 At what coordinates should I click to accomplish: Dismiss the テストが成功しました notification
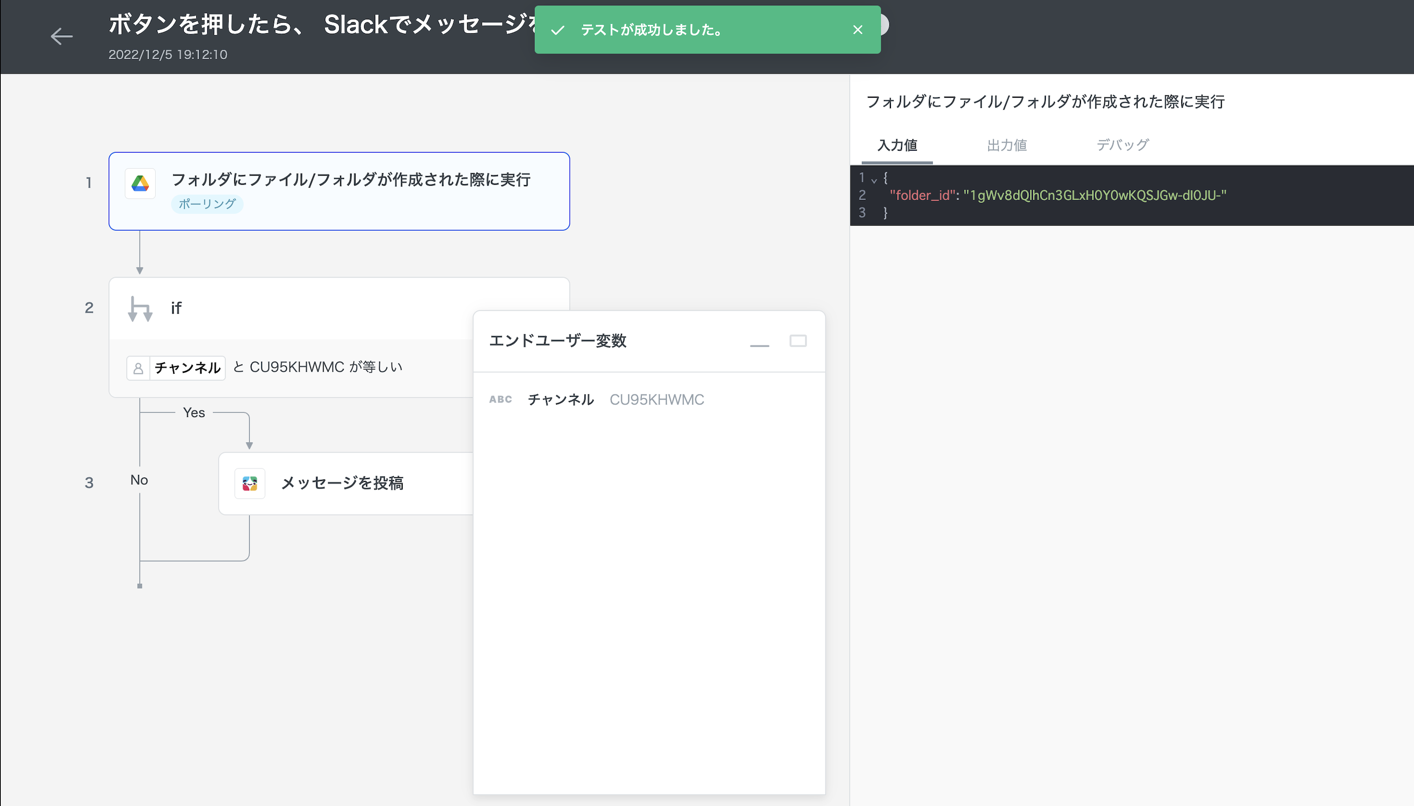[x=857, y=30]
